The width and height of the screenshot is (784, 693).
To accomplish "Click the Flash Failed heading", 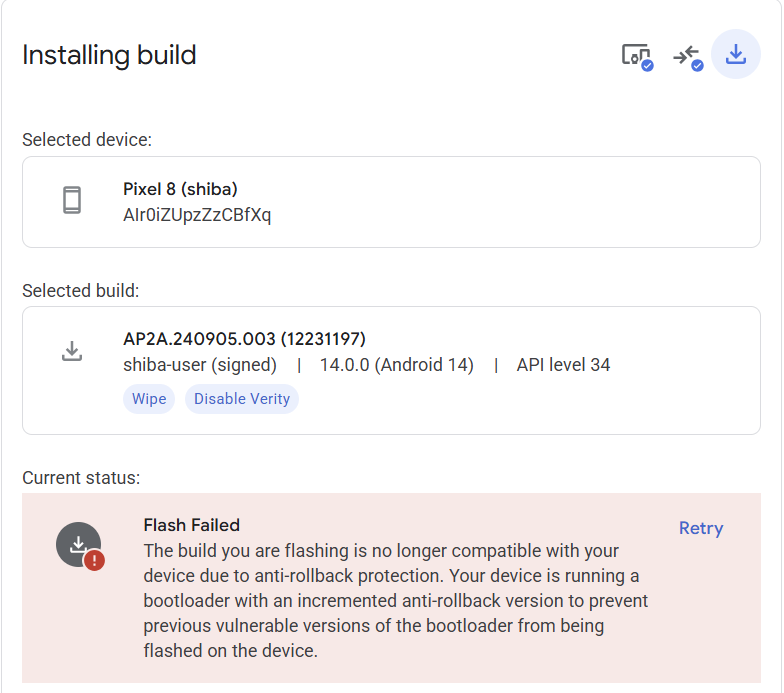I will [x=192, y=525].
